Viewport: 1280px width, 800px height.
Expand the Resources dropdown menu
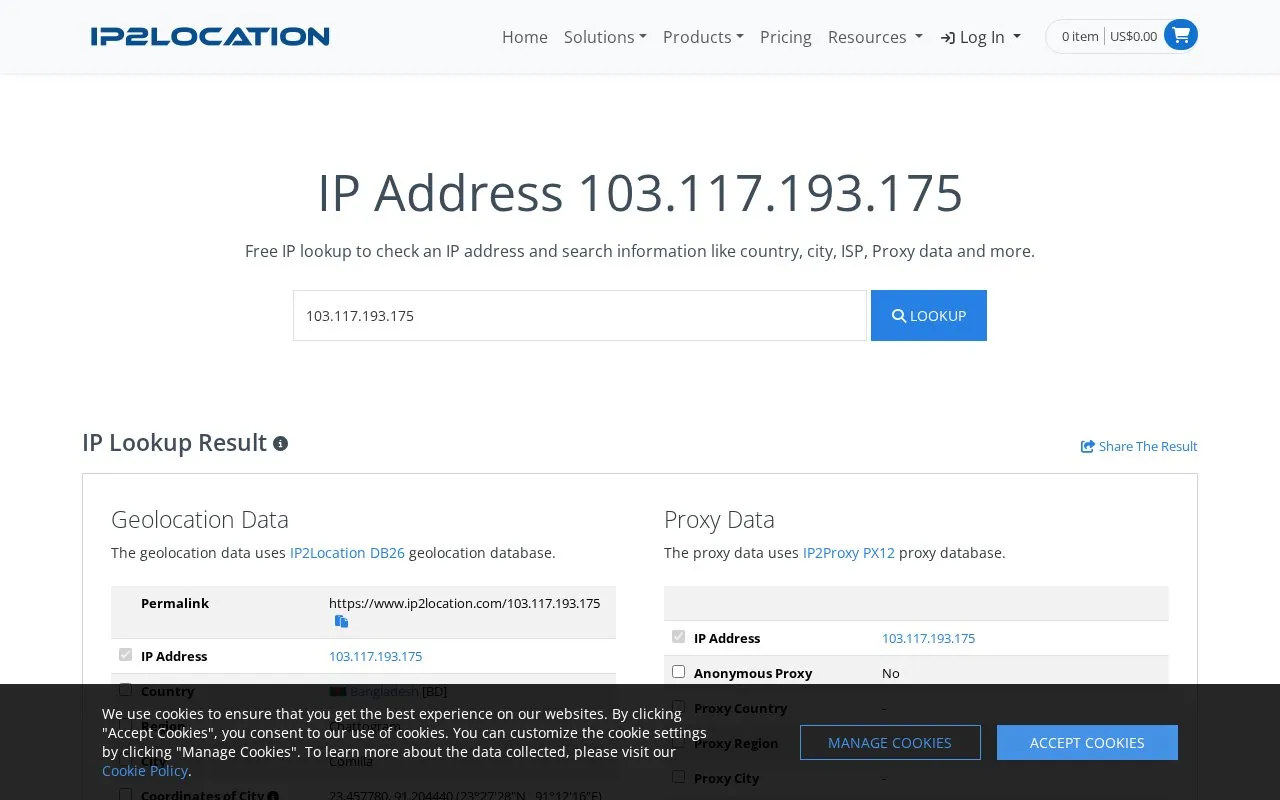pyautogui.click(x=875, y=37)
